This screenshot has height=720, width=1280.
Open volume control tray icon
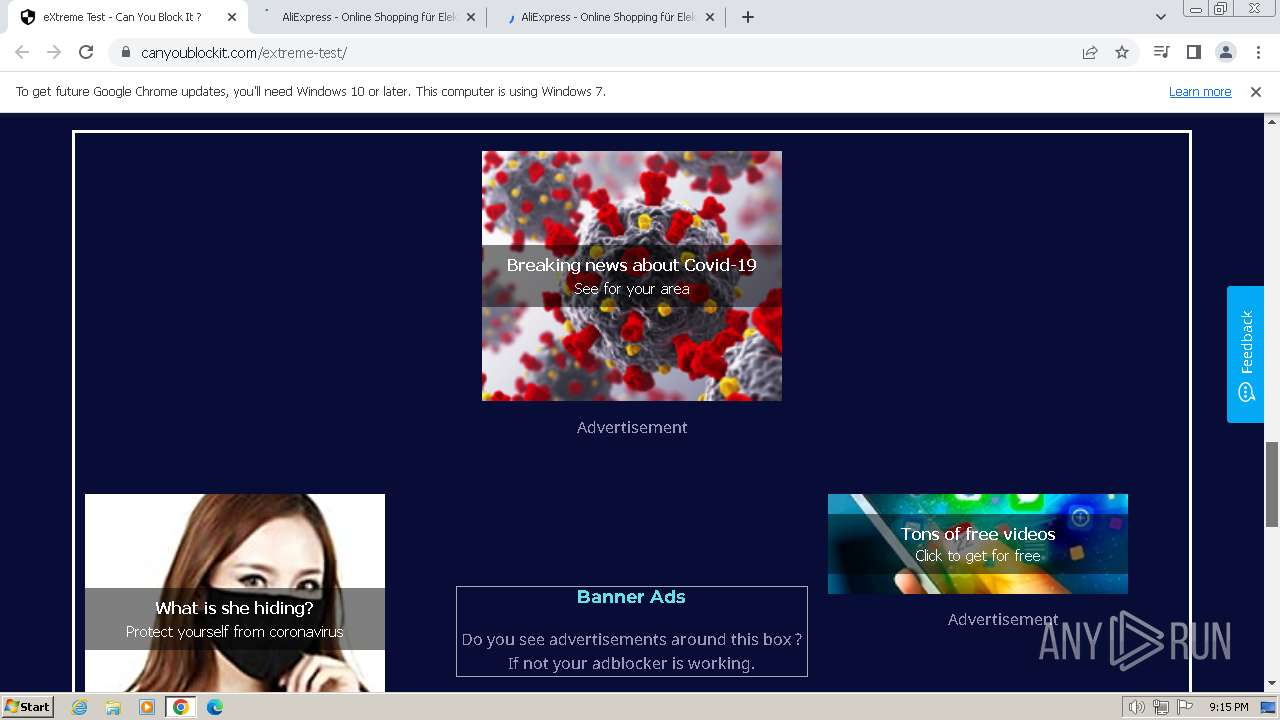pos(1137,707)
